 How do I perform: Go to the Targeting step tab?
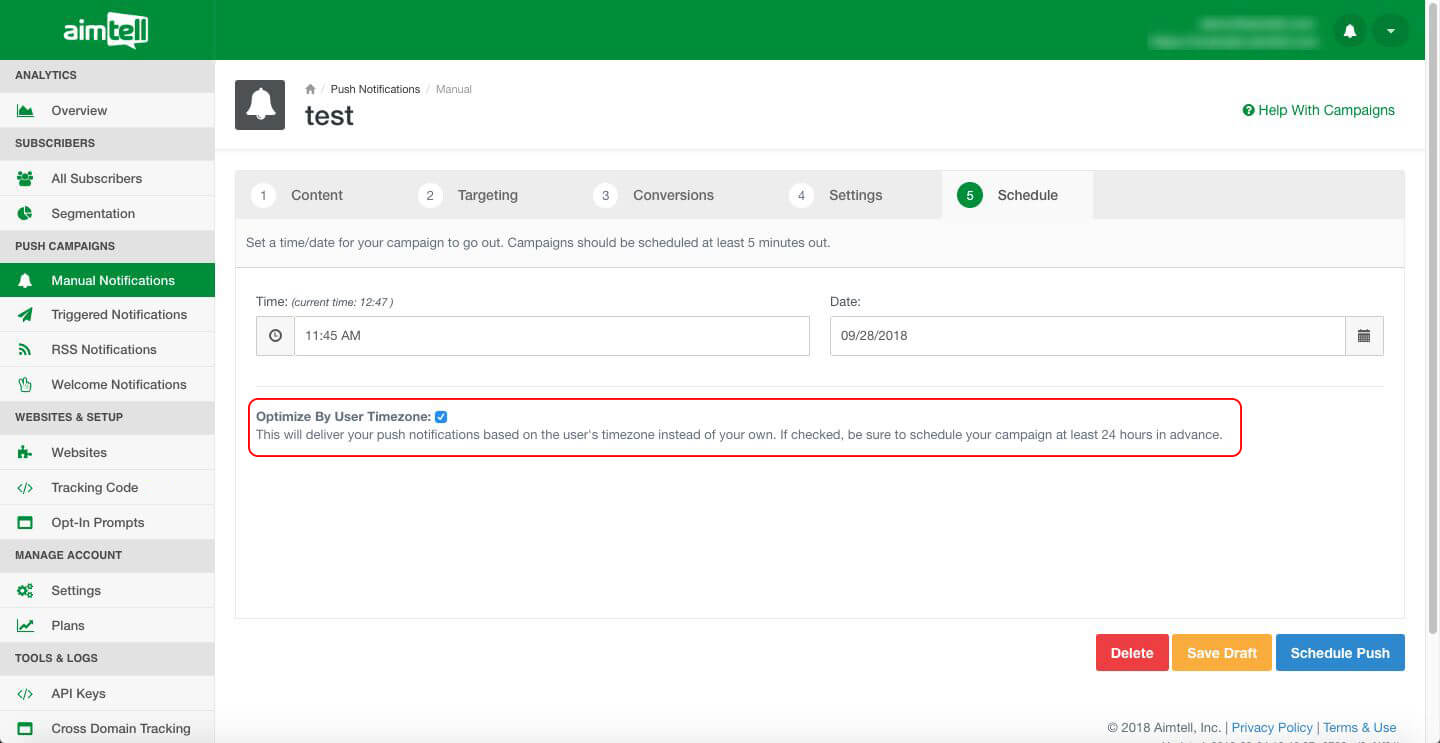coord(470,195)
